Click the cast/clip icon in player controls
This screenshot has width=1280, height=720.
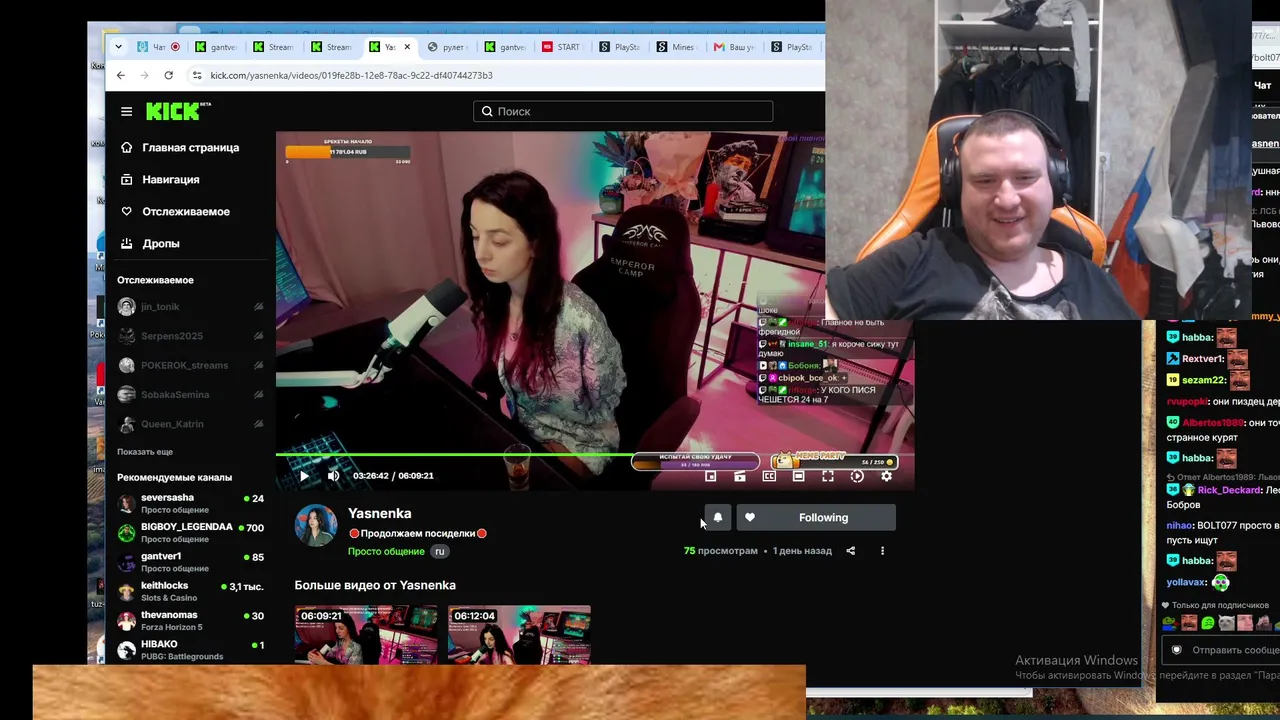[740, 477]
